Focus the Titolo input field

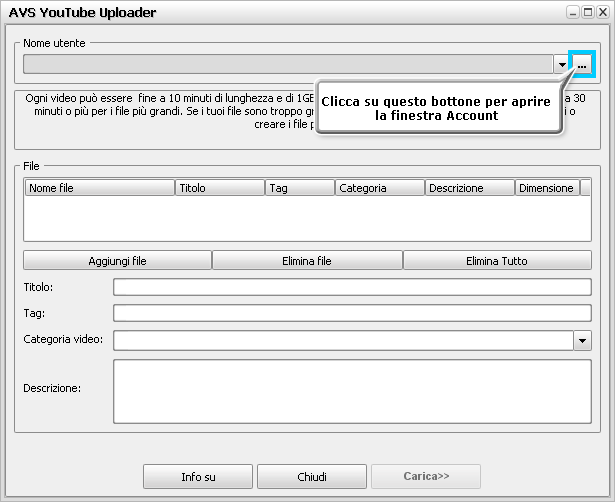click(x=352, y=287)
